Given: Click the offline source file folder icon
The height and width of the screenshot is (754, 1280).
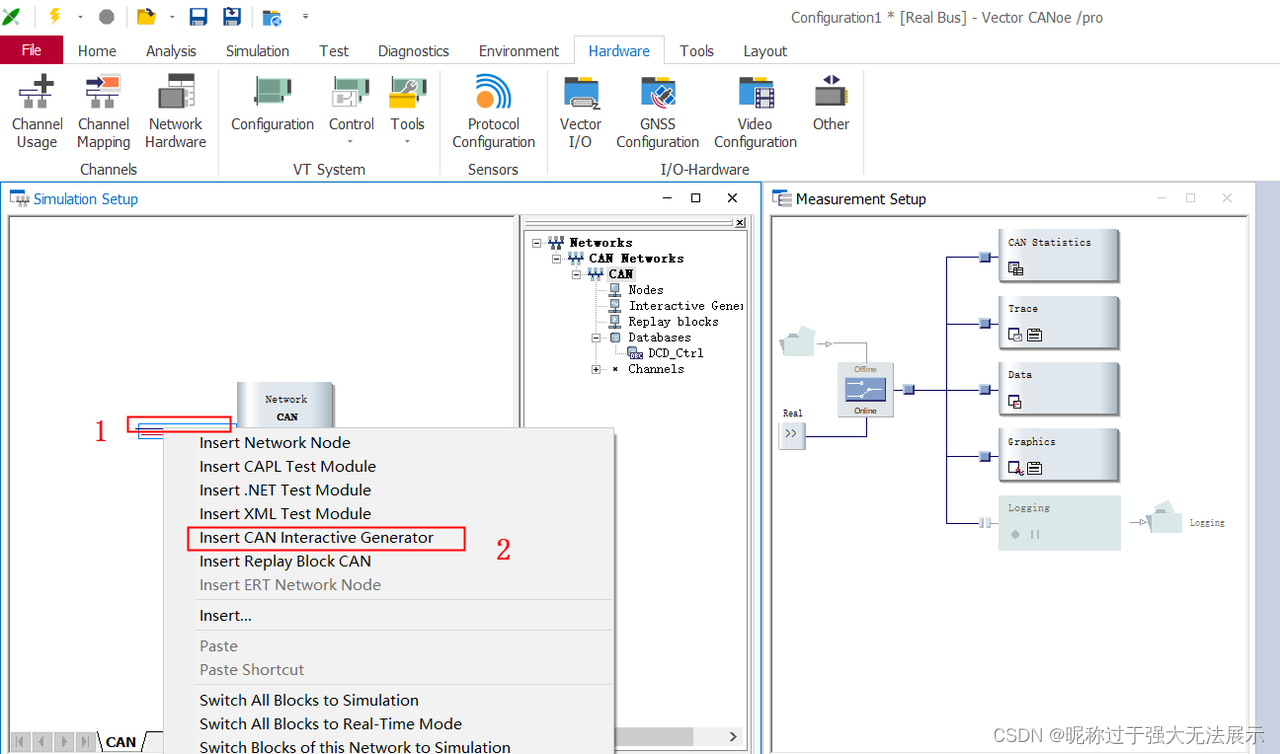Looking at the screenshot, I should [796, 342].
